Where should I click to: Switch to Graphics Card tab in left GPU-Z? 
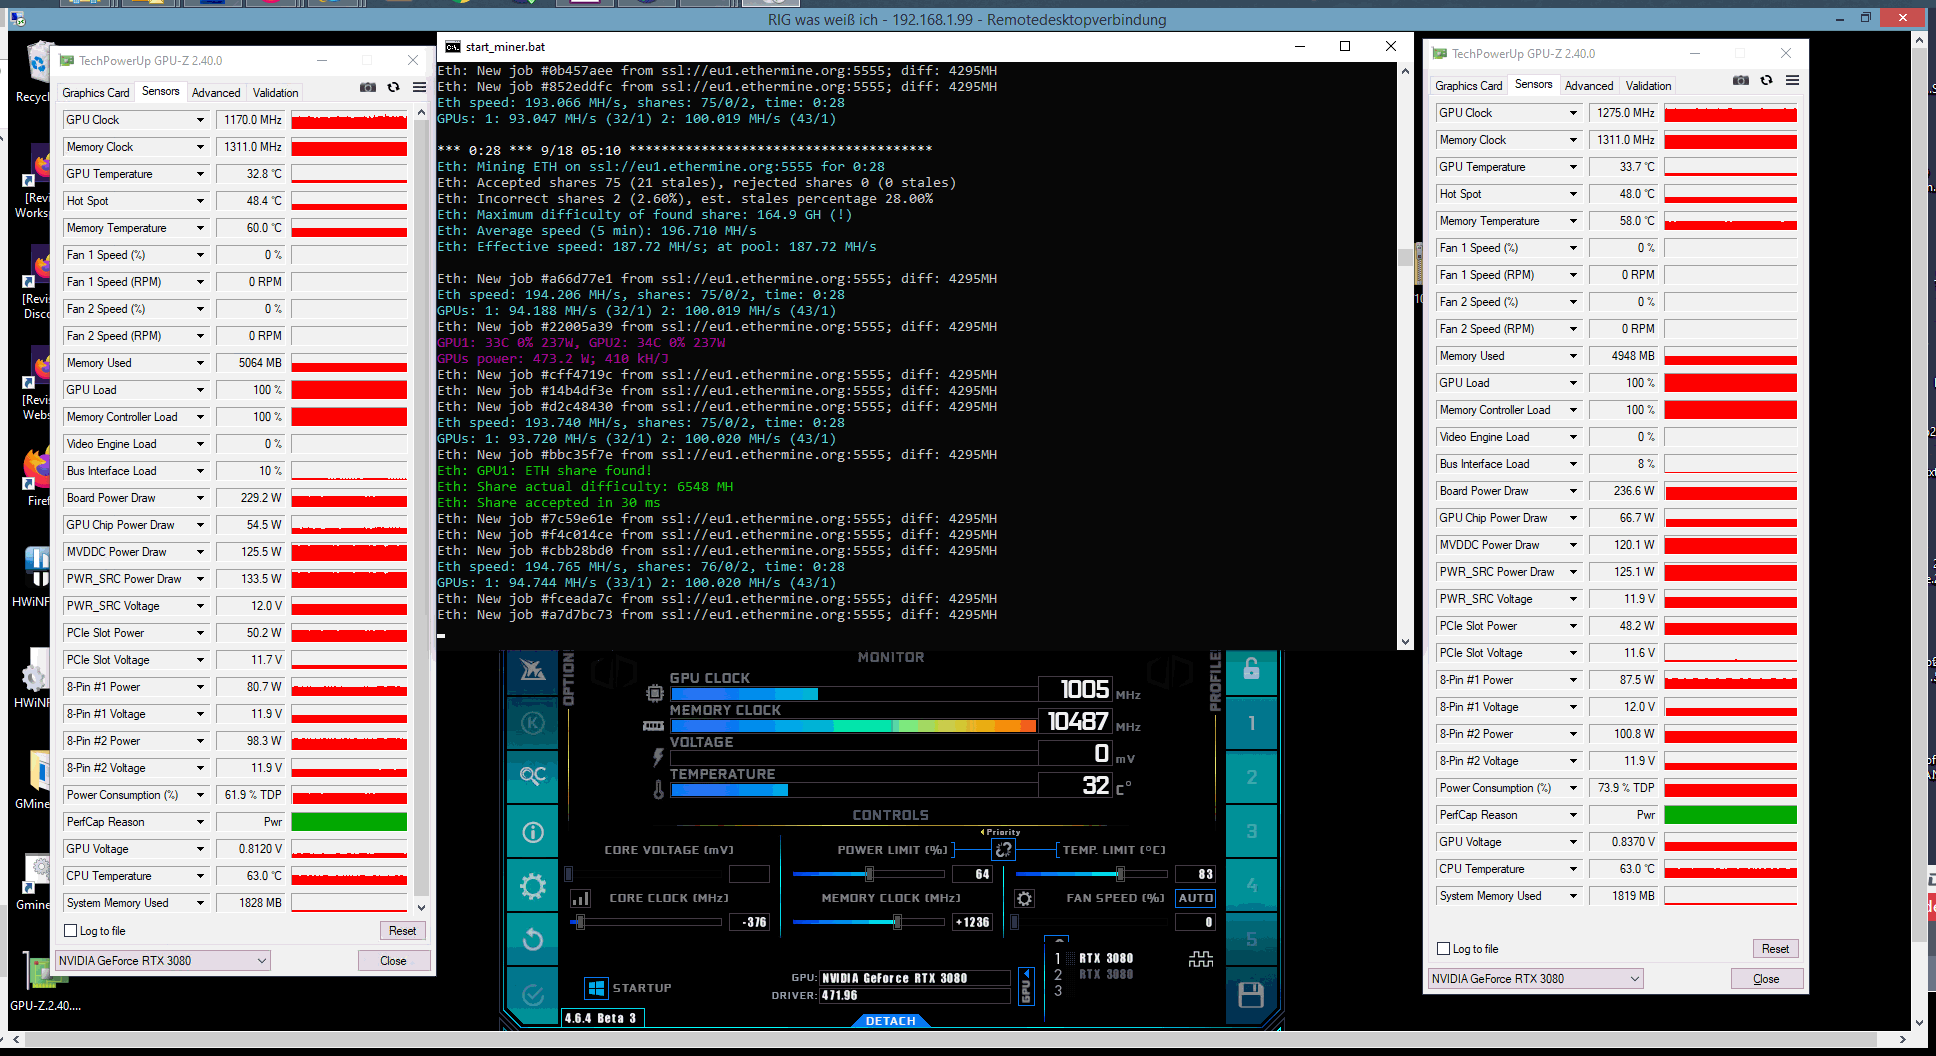(96, 92)
